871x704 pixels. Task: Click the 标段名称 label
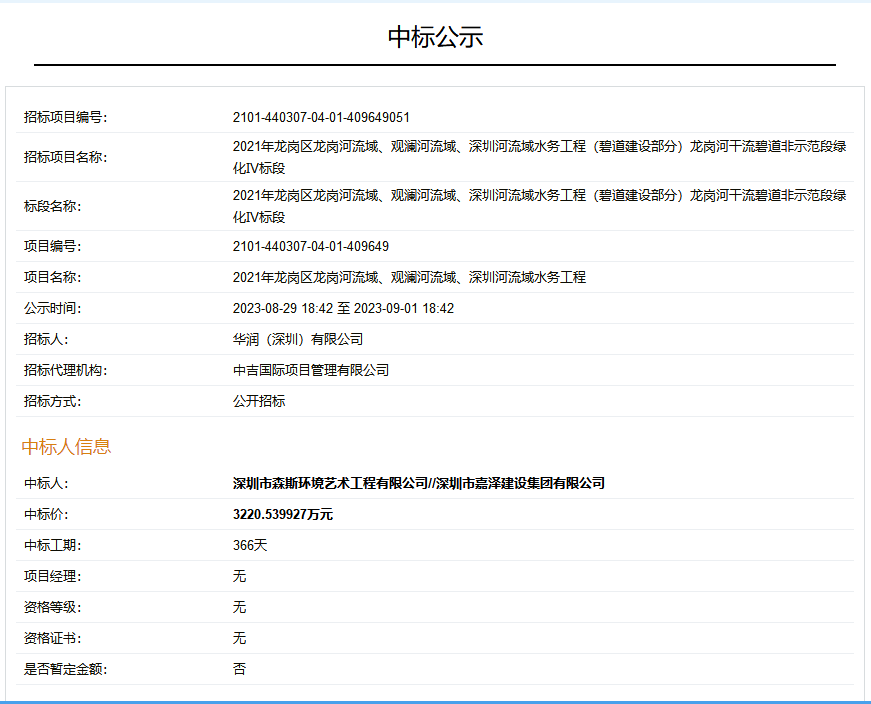(x=52, y=207)
